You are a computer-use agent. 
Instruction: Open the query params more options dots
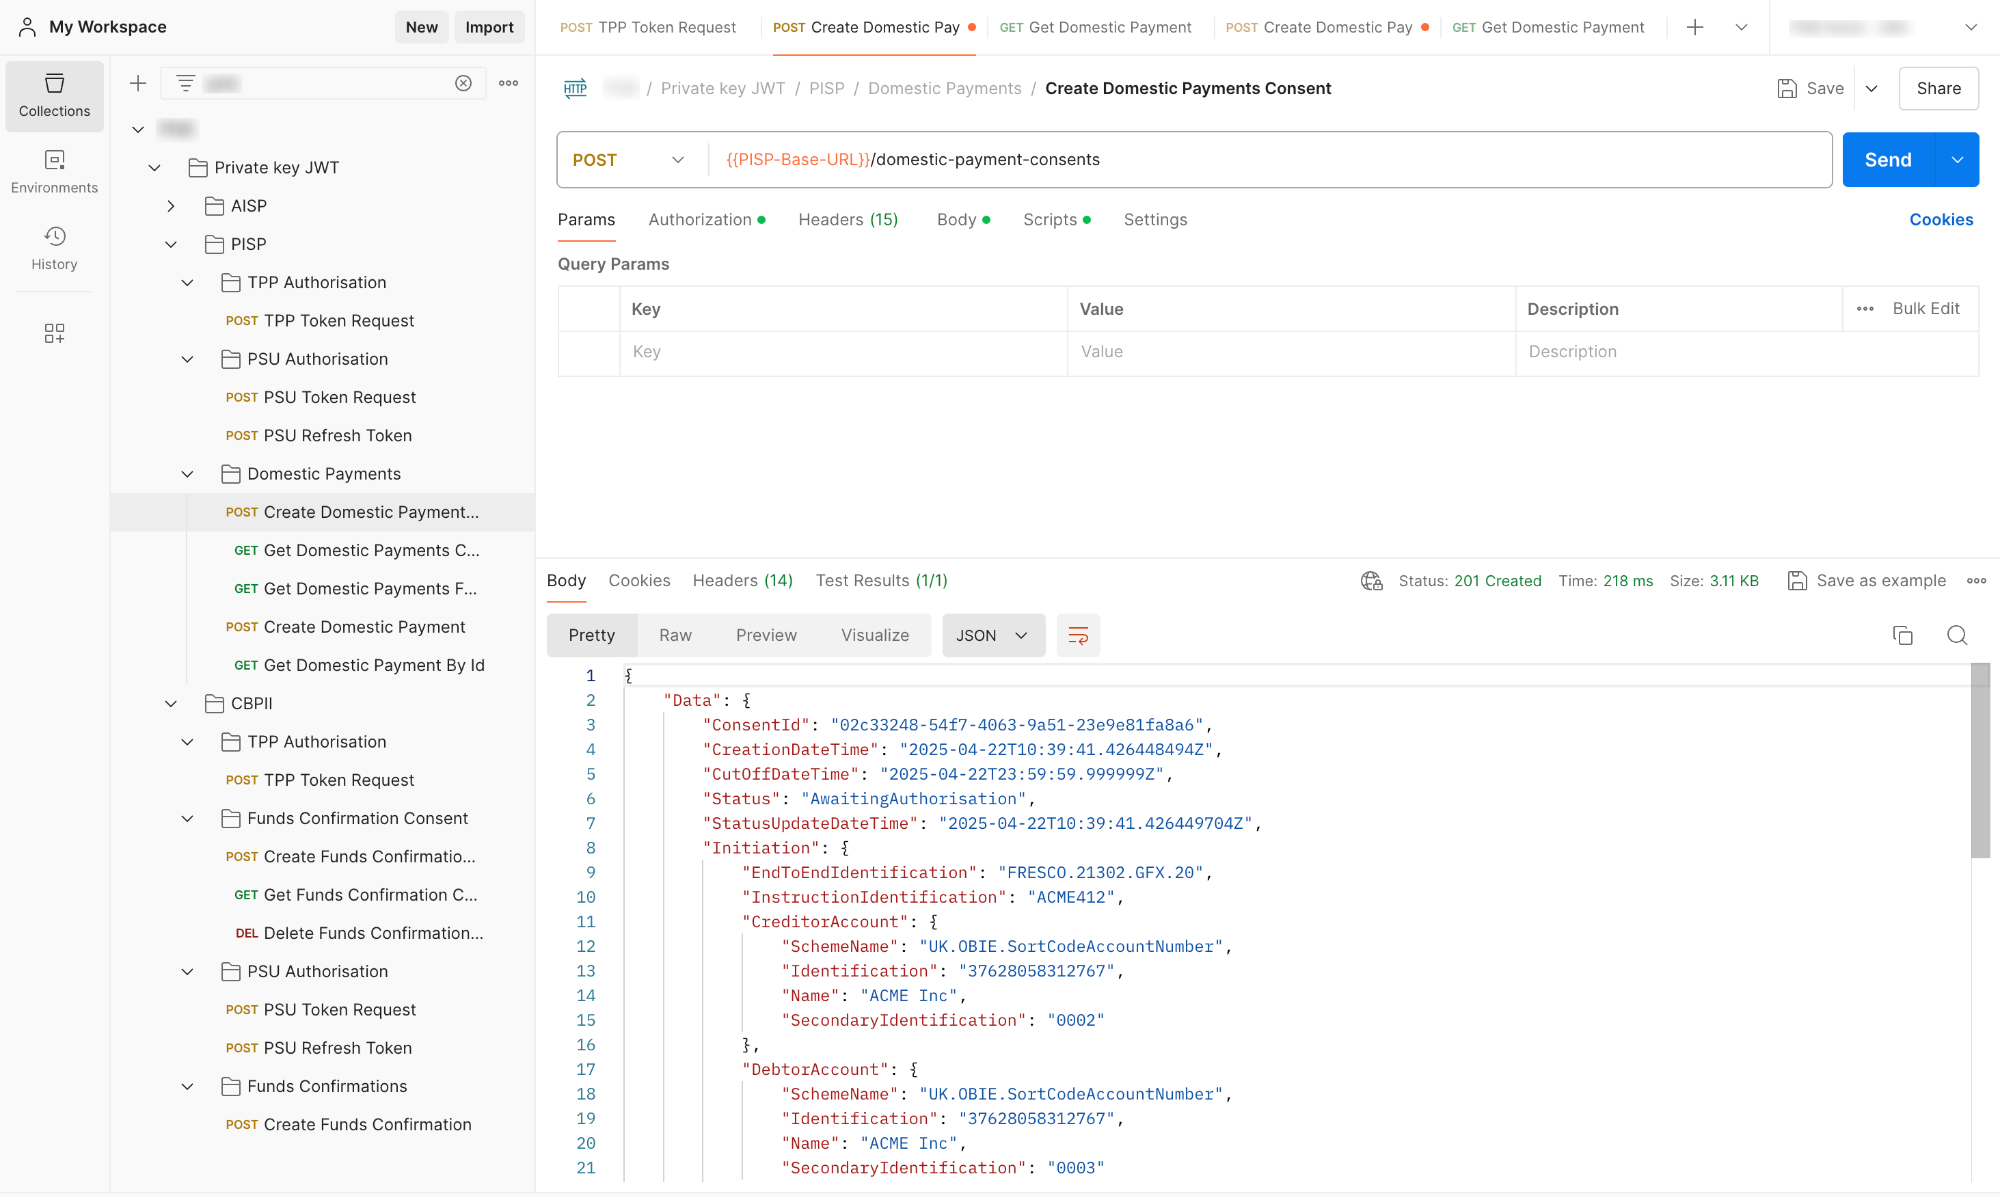tap(1865, 308)
